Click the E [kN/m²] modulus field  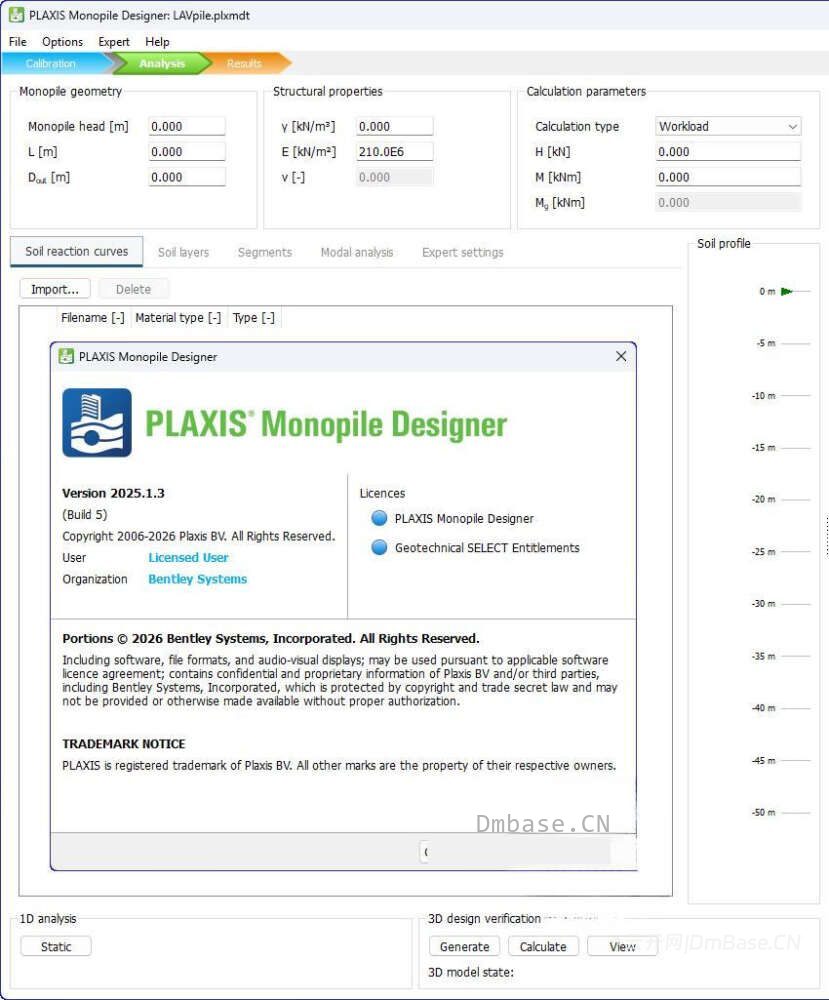pos(395,152)
